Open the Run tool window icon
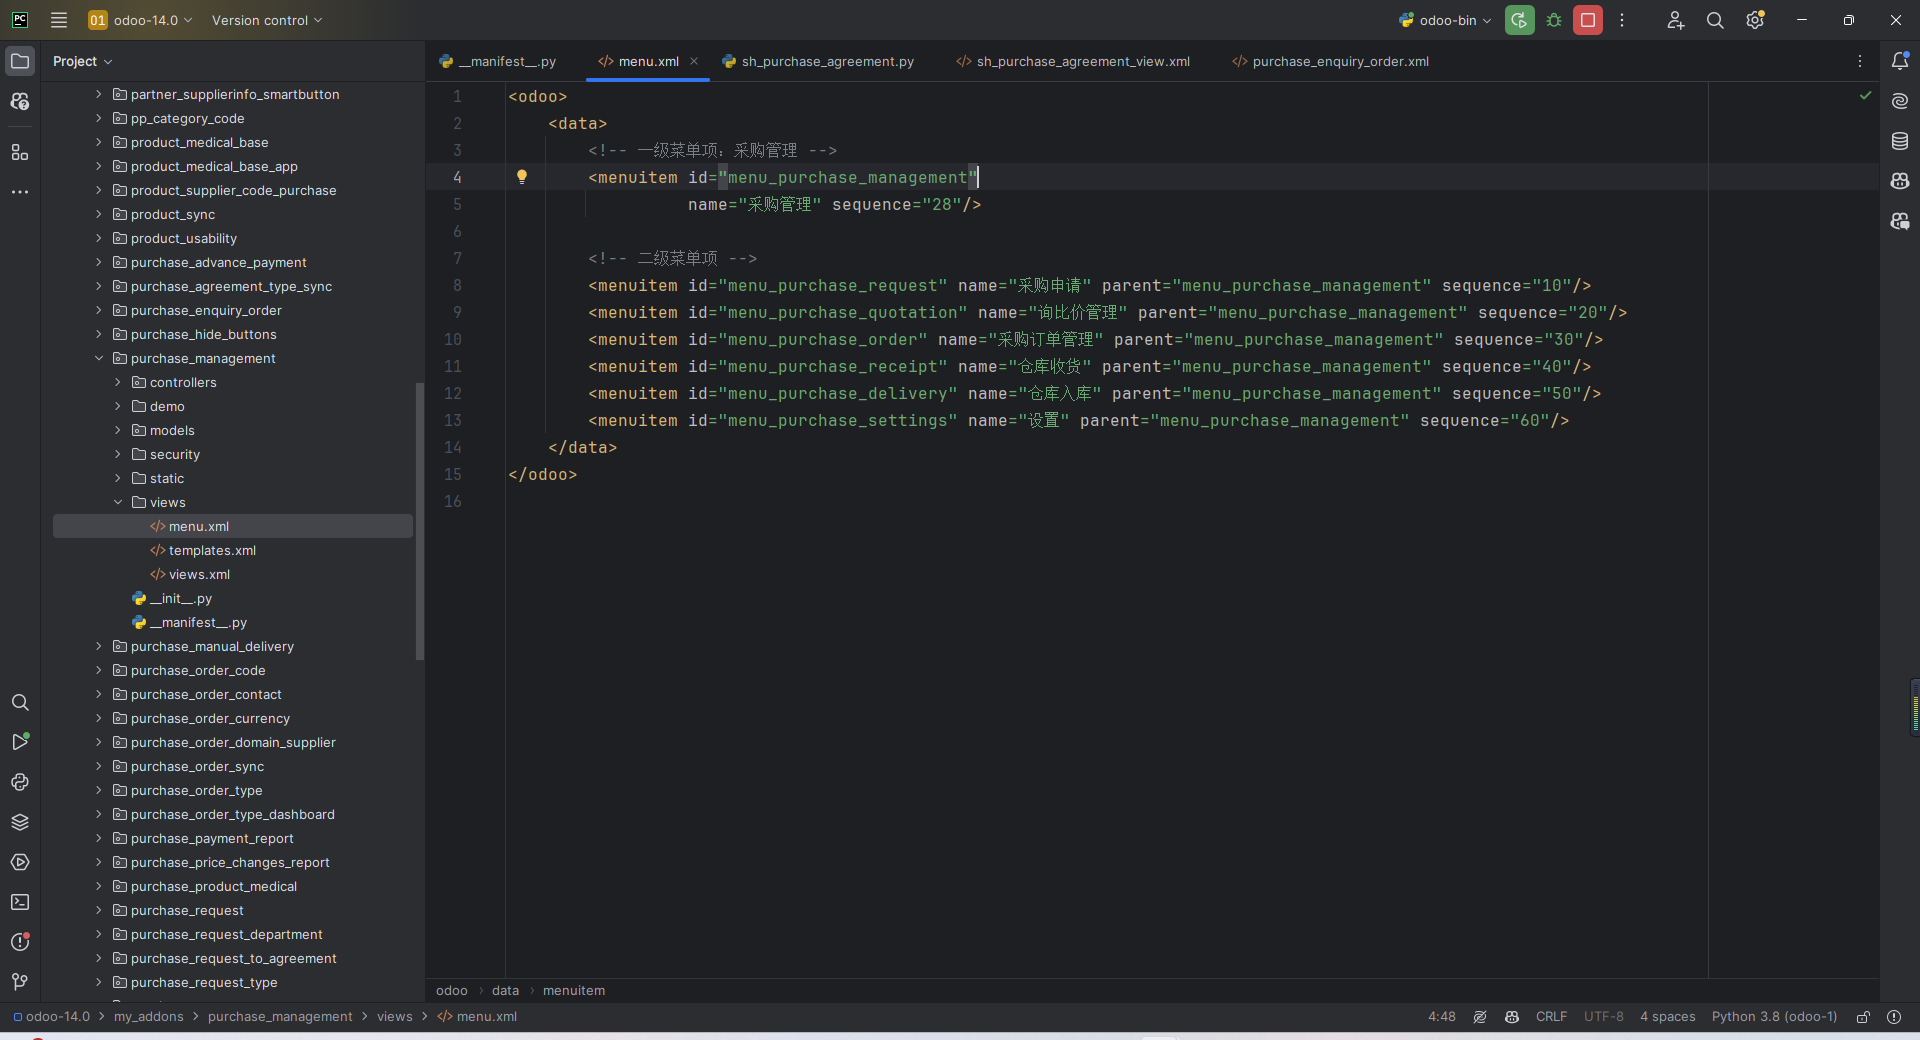1920x1040 pixels. tap(20, 742)
